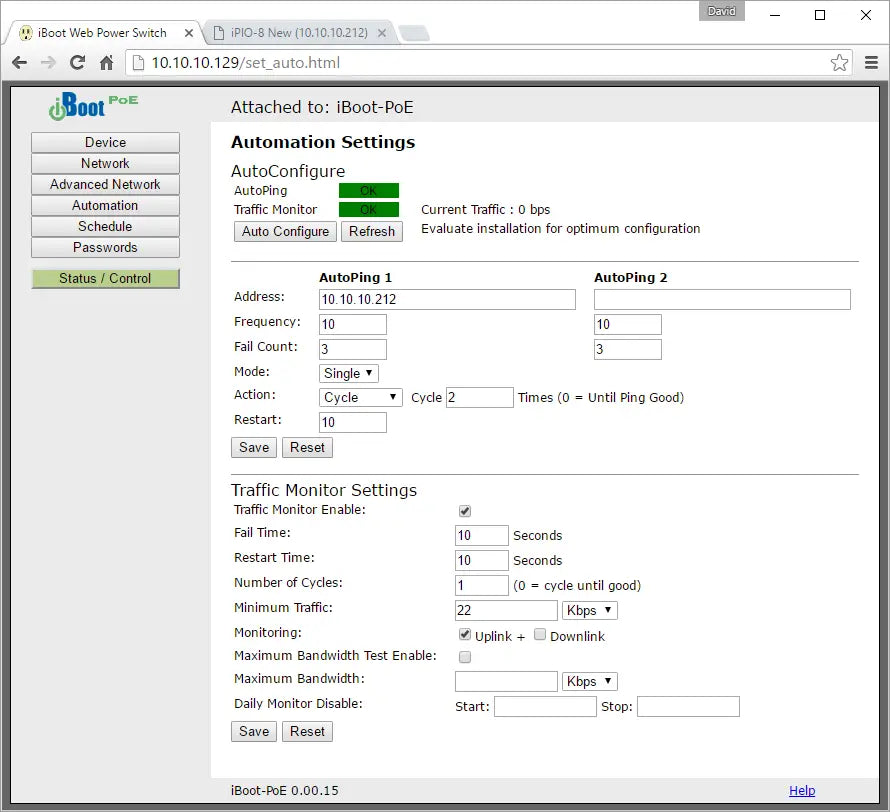The image size is (890, 812).
Task: Click the Traffic Monitor OK status indicator
Action: click(369, 210)
